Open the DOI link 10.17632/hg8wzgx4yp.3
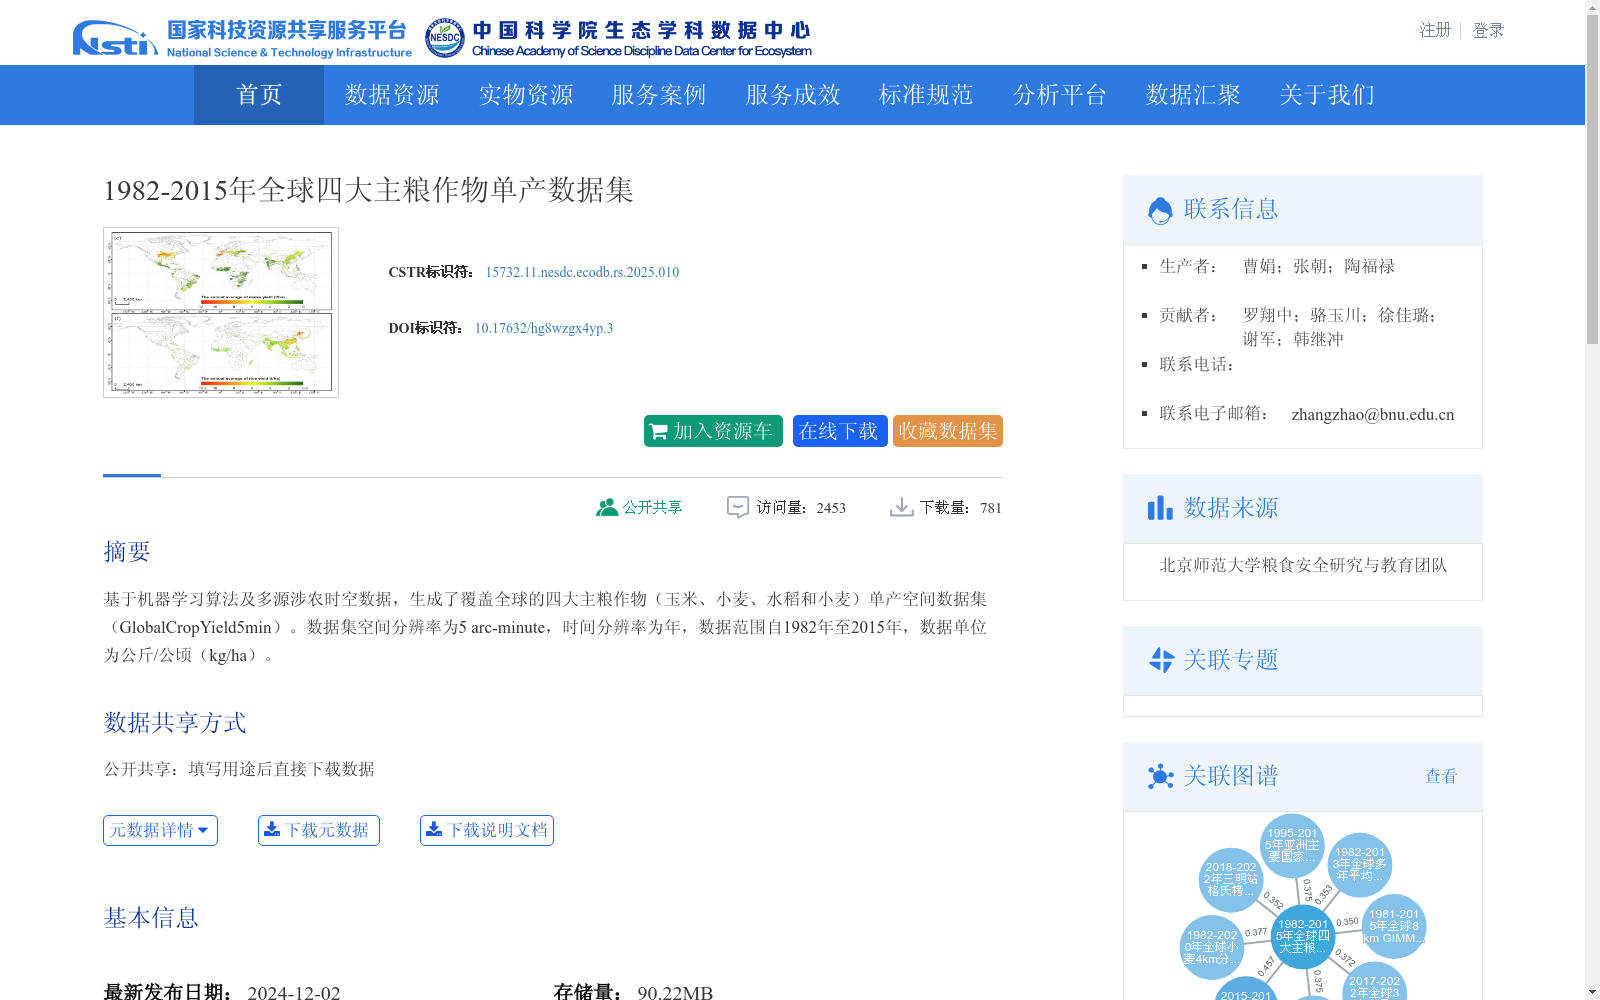 pos(543,327)
